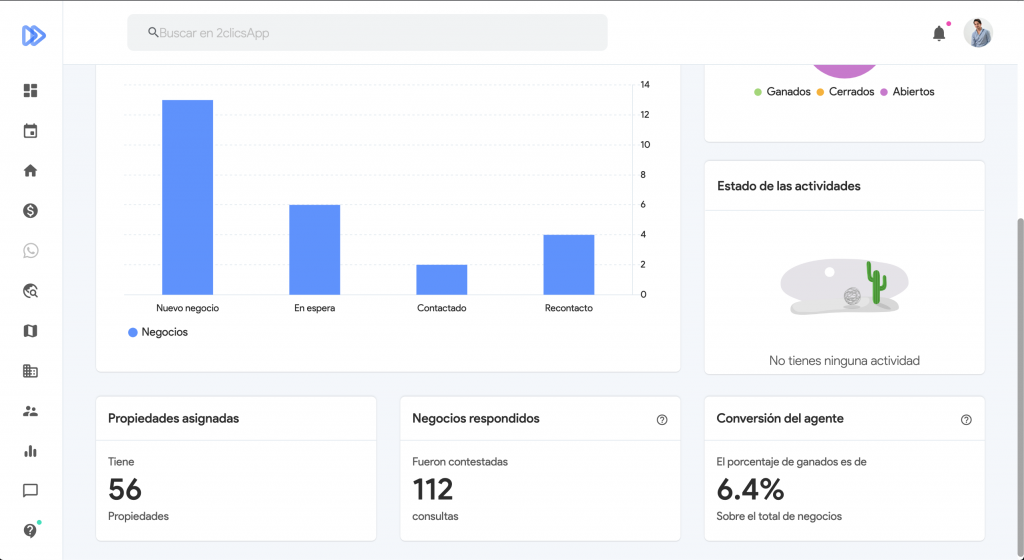This screenshot has width=1024, height=560.
Task: Click the Contactado bar in chart
Action: [x=442, y=280]
